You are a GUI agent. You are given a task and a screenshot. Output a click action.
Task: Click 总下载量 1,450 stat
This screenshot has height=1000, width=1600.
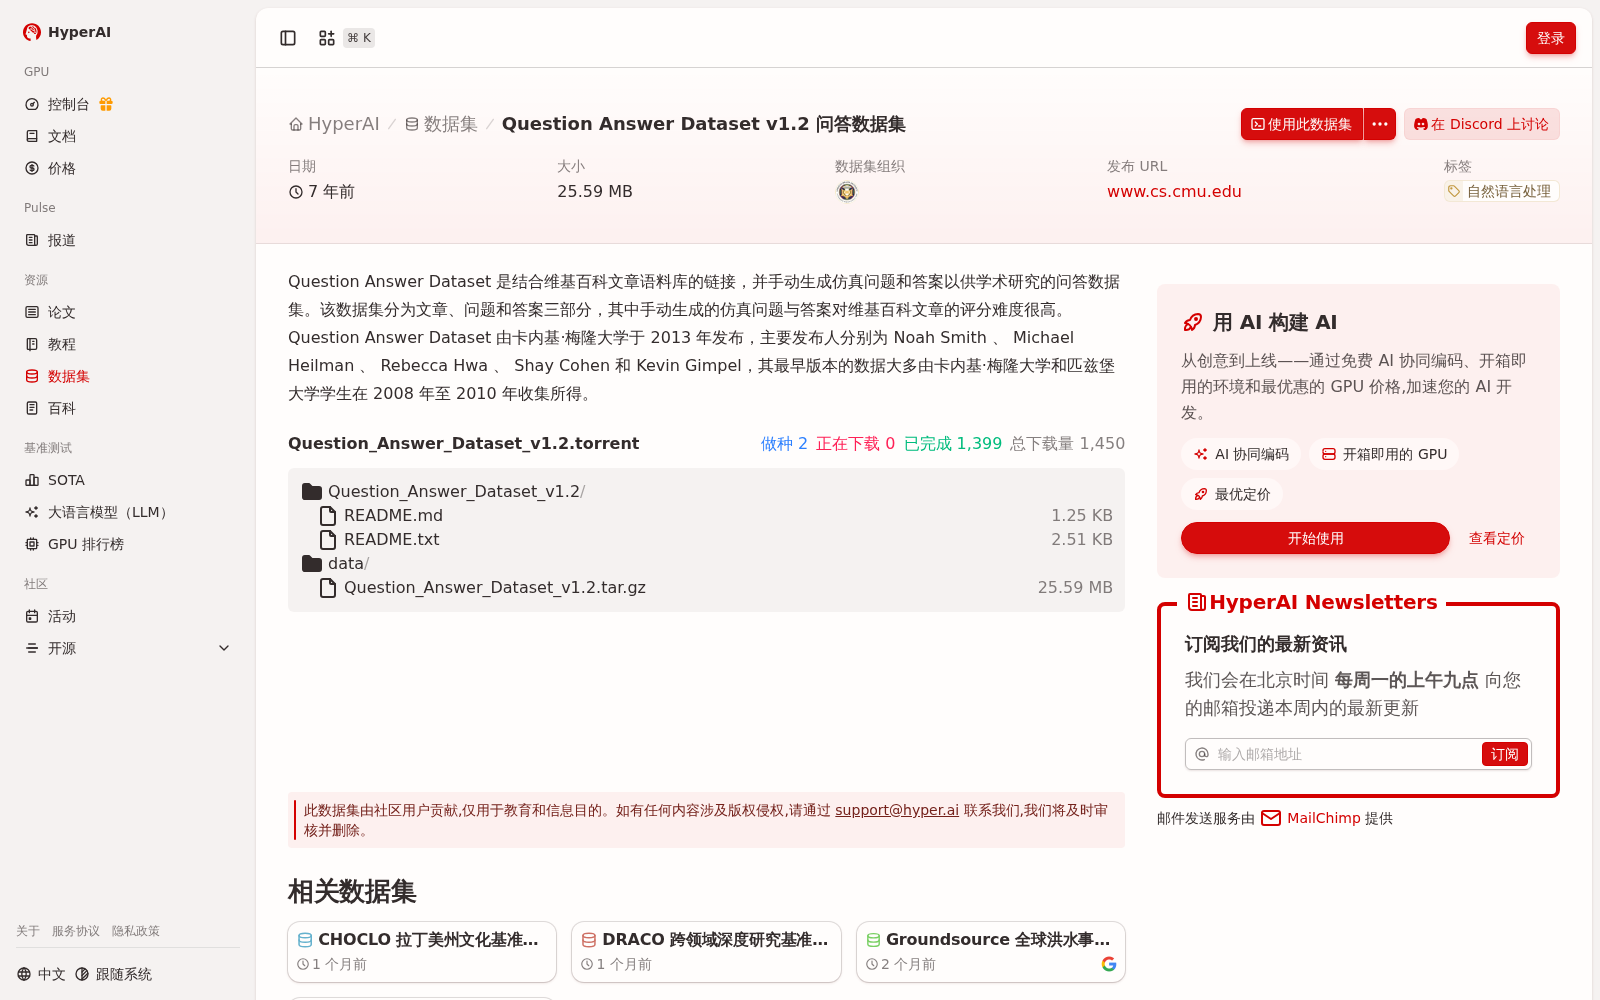coord(1067,443)
